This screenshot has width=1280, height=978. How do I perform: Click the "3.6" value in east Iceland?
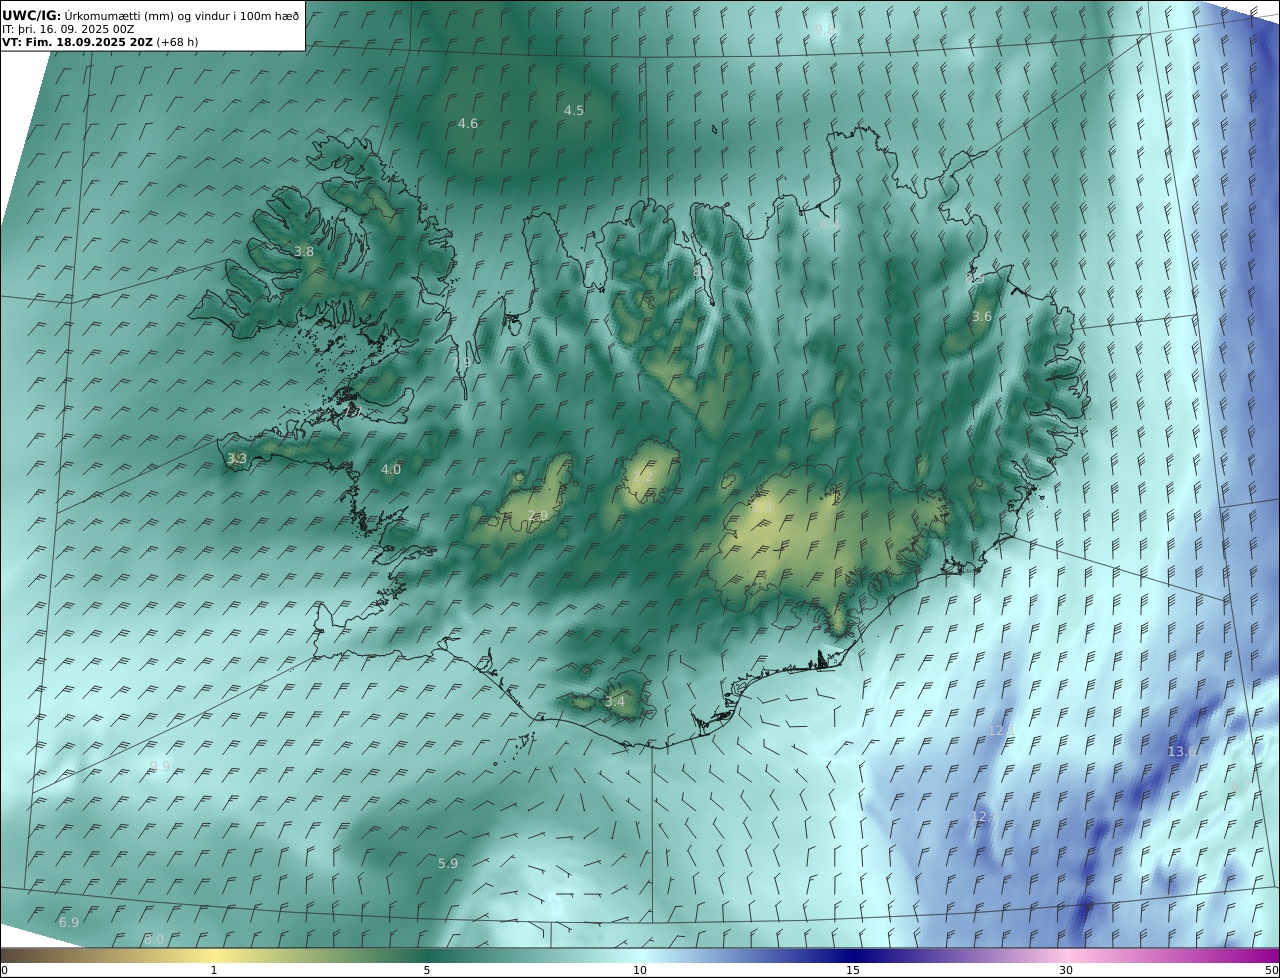(x=982, y=317)
